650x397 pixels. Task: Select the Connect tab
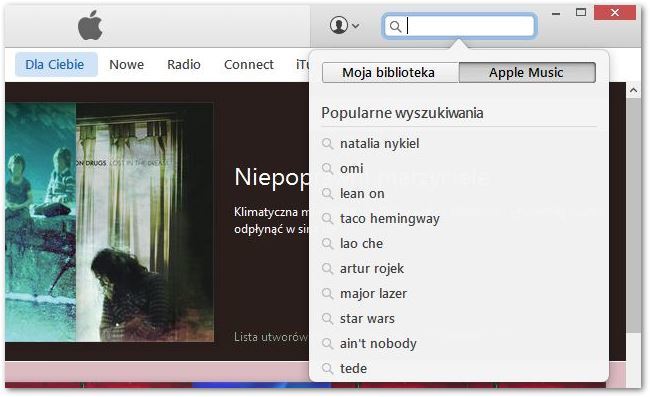tap(249, 64)
